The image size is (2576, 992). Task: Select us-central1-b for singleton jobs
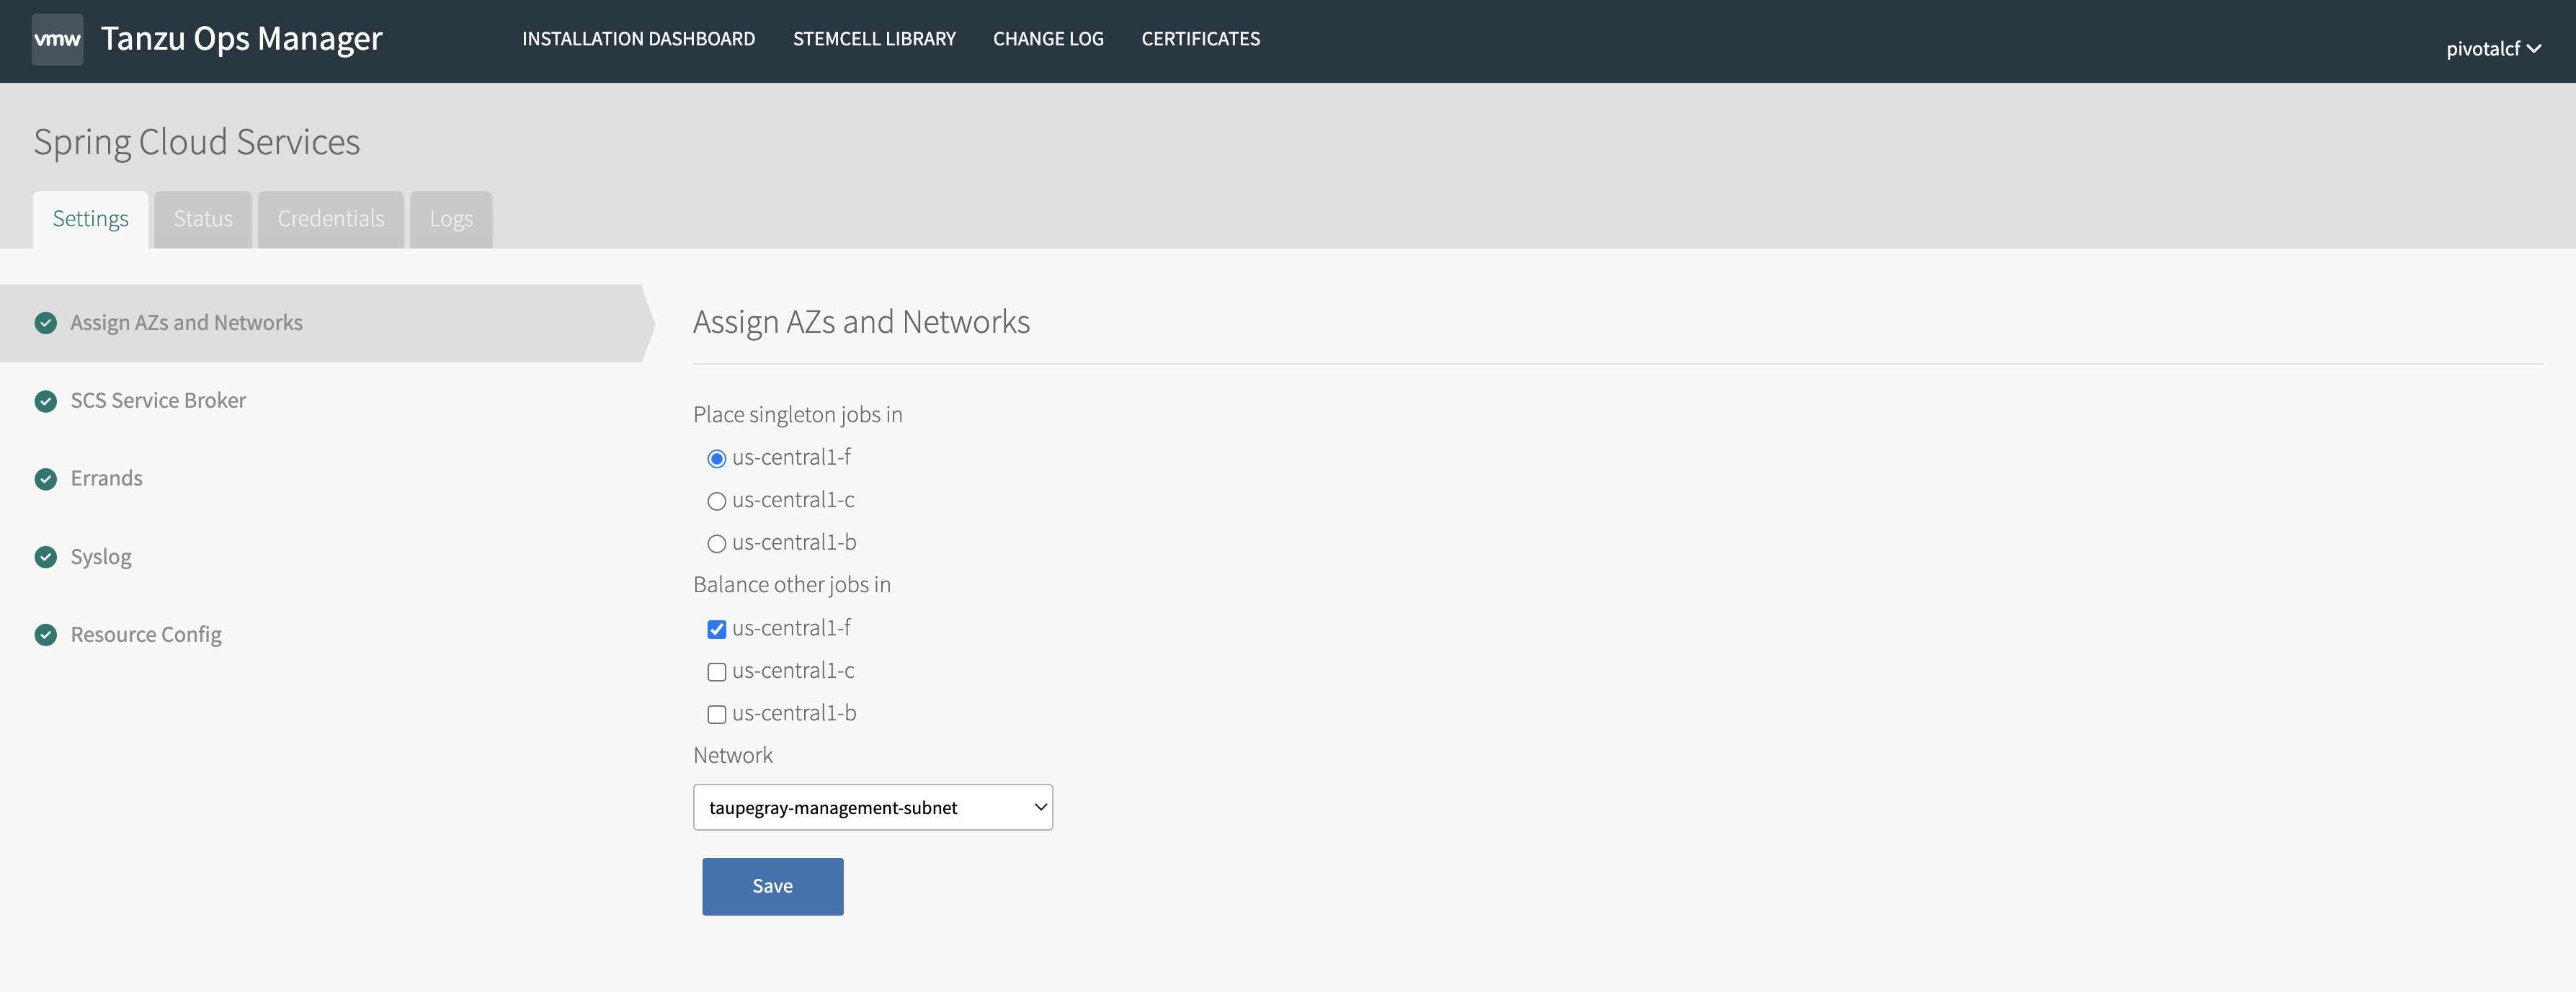click(x=716, y=544)
